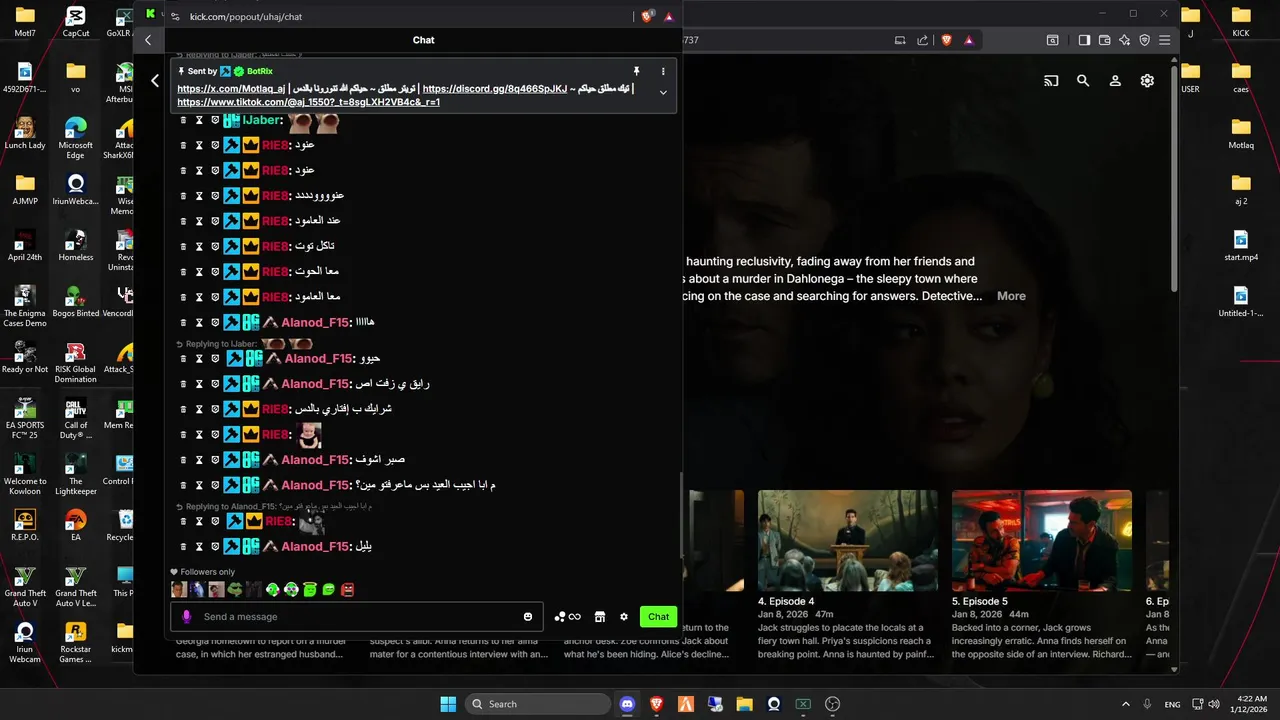Click the BotRix username in pinned message
The image size is (1280, 720).
259,71
